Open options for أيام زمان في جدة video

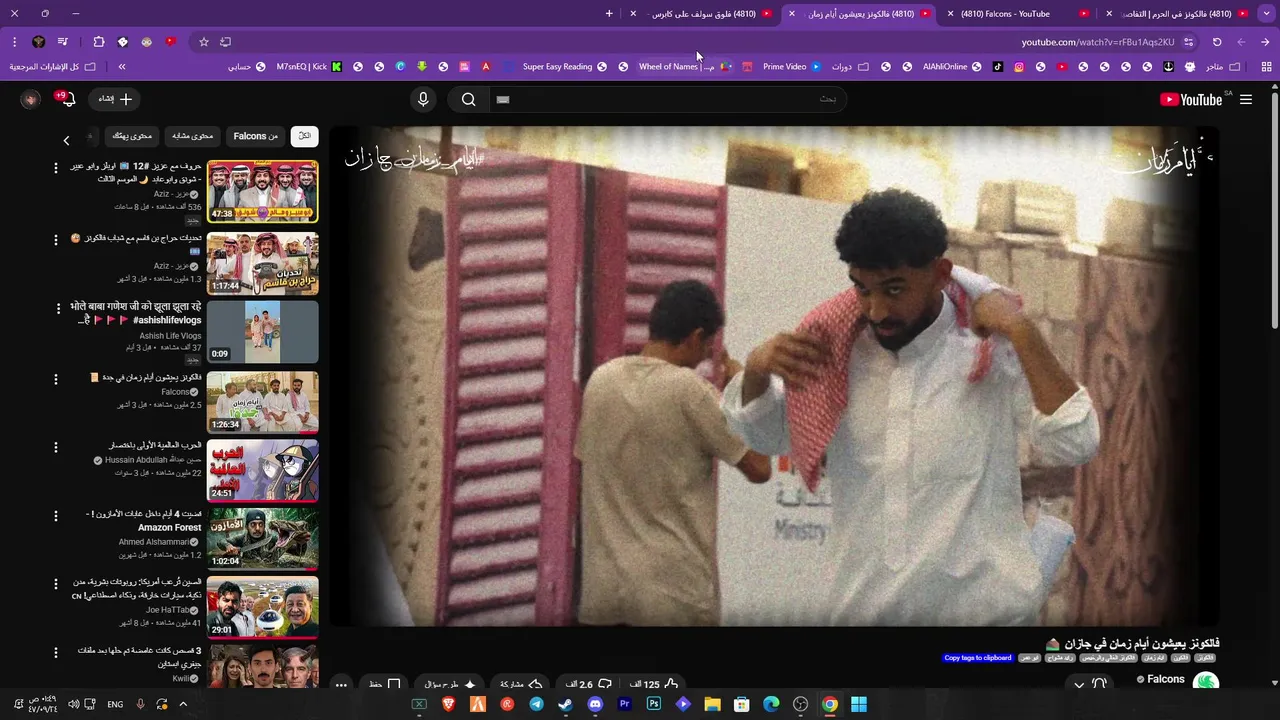[x=56, y=379]
